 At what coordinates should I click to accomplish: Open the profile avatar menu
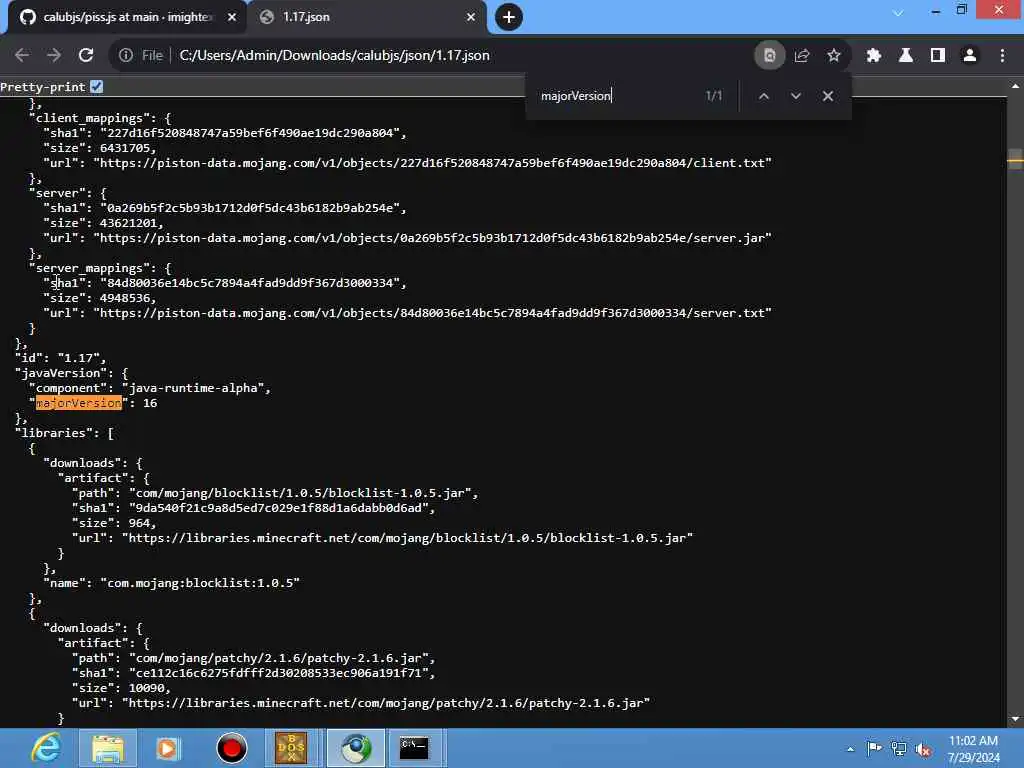(970, 56)
